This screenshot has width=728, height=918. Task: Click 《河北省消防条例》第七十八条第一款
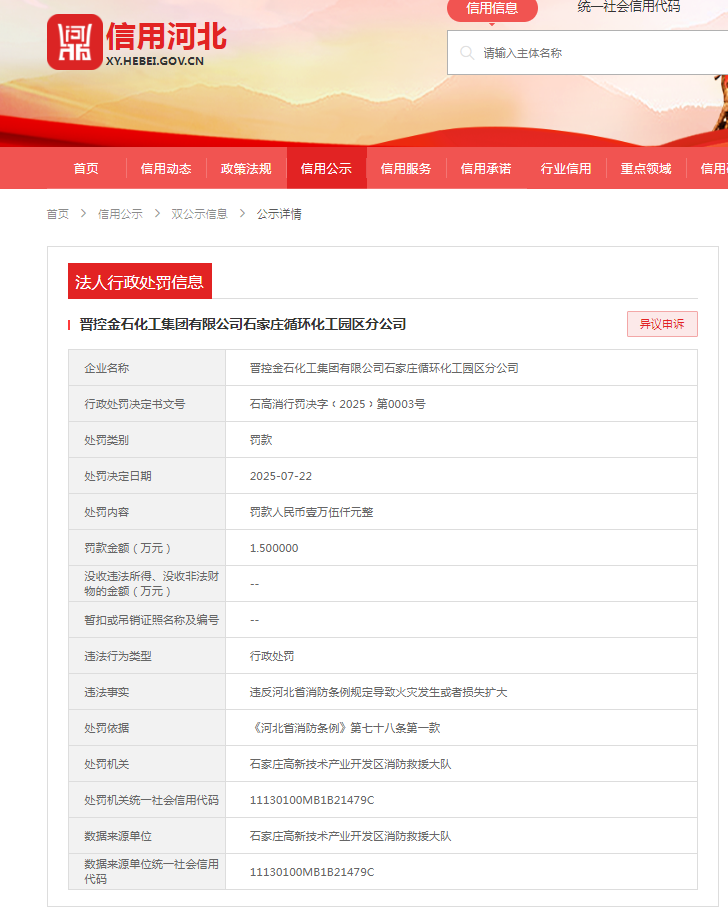click(x=345, y=728)
